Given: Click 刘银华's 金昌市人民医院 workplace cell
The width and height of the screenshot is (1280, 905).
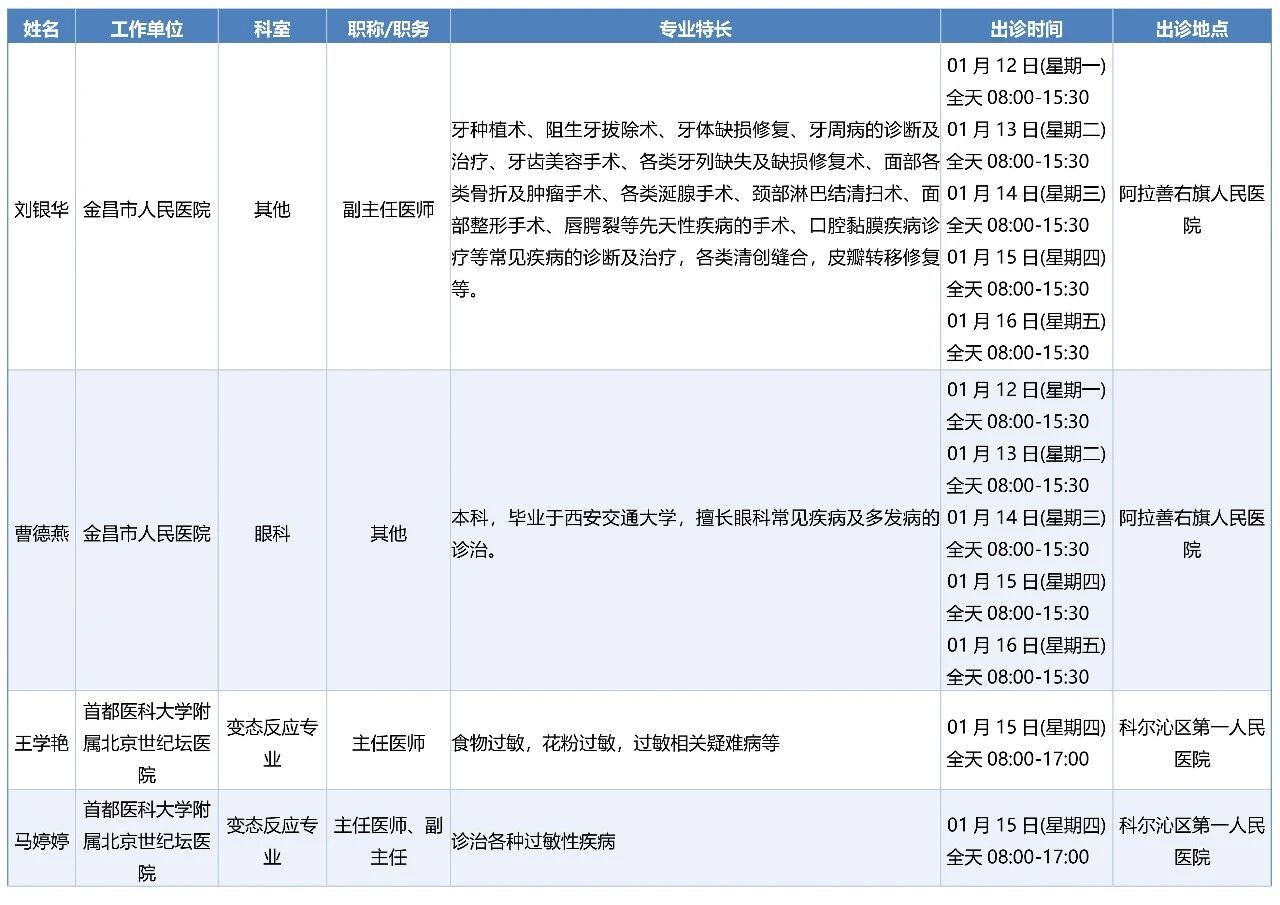Looking at the screenshot, I should 147,210.
